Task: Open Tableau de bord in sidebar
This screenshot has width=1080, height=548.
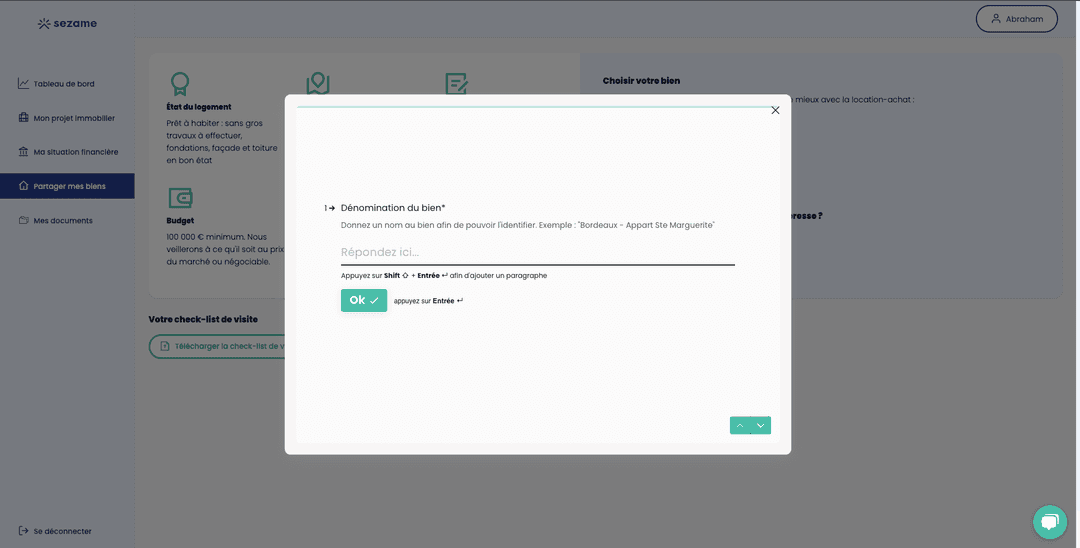Action: pos(63,84)
